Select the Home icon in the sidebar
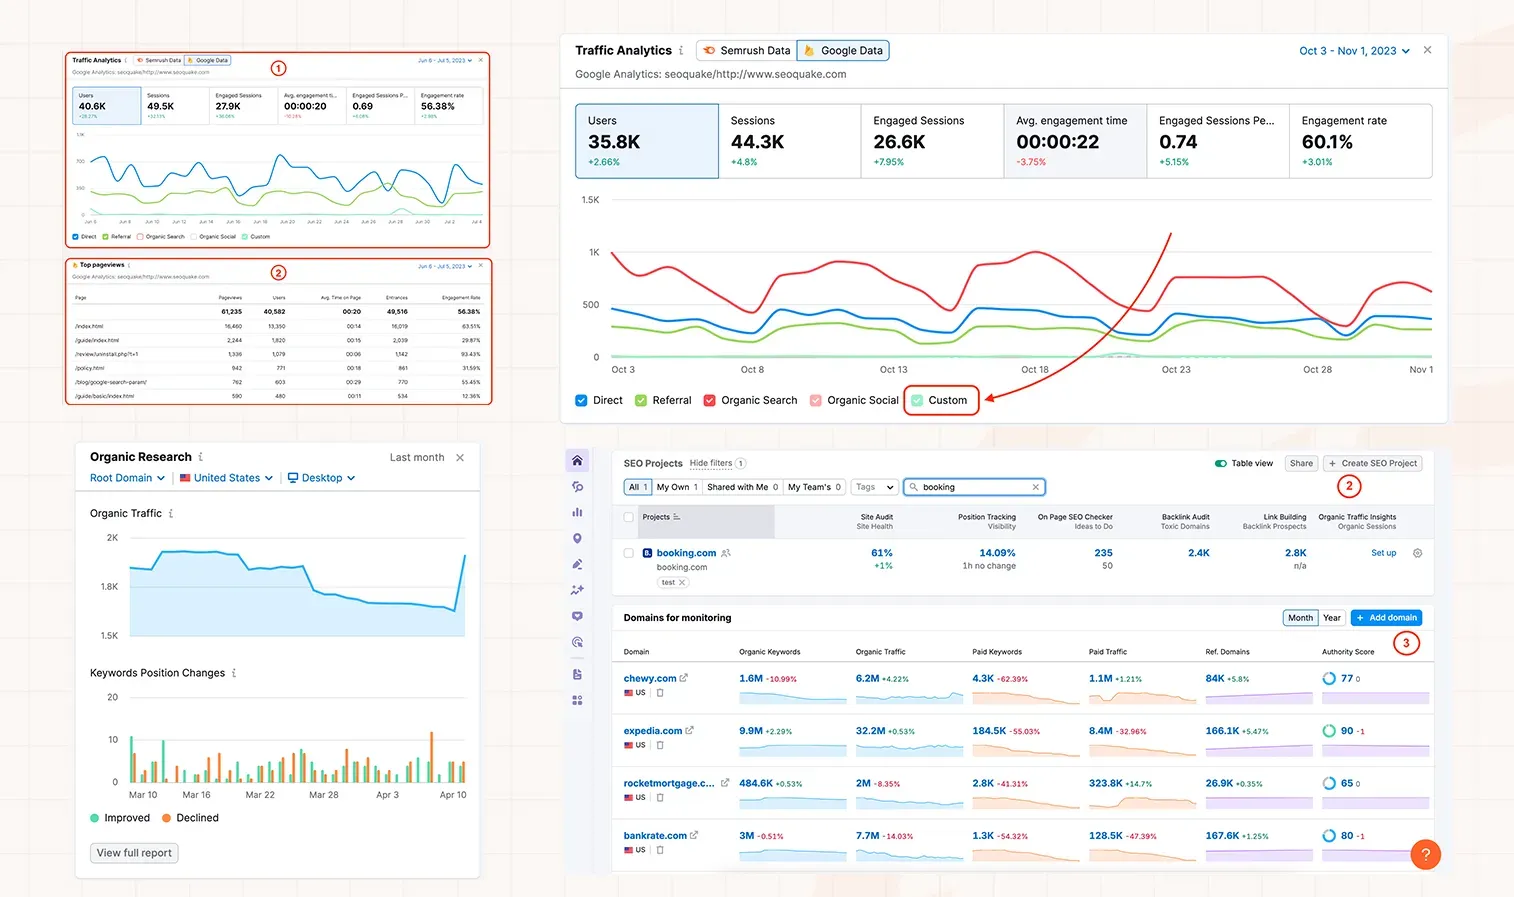 pos(577,460)
